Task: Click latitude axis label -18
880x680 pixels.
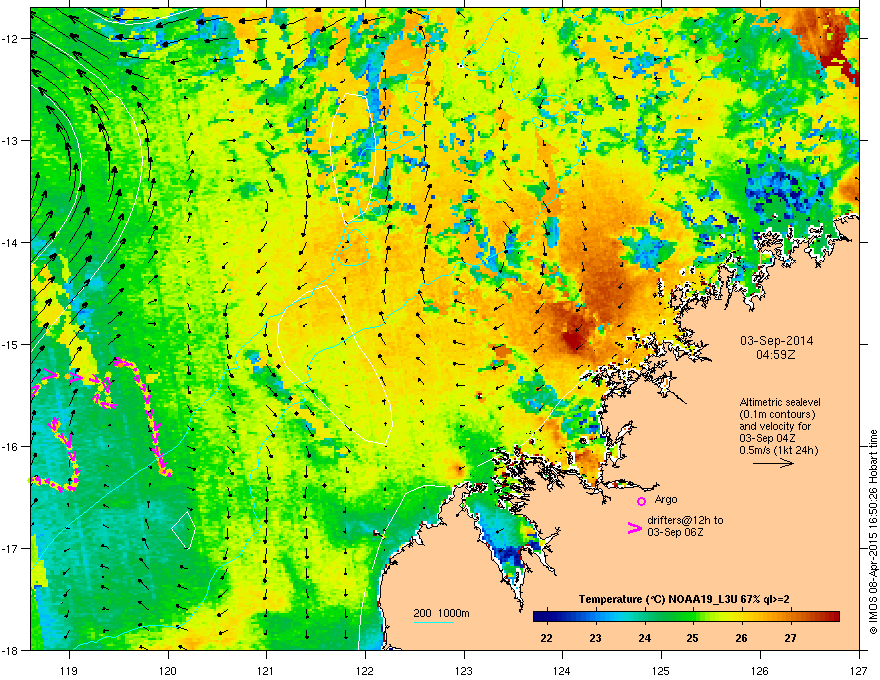Action: 10,650
